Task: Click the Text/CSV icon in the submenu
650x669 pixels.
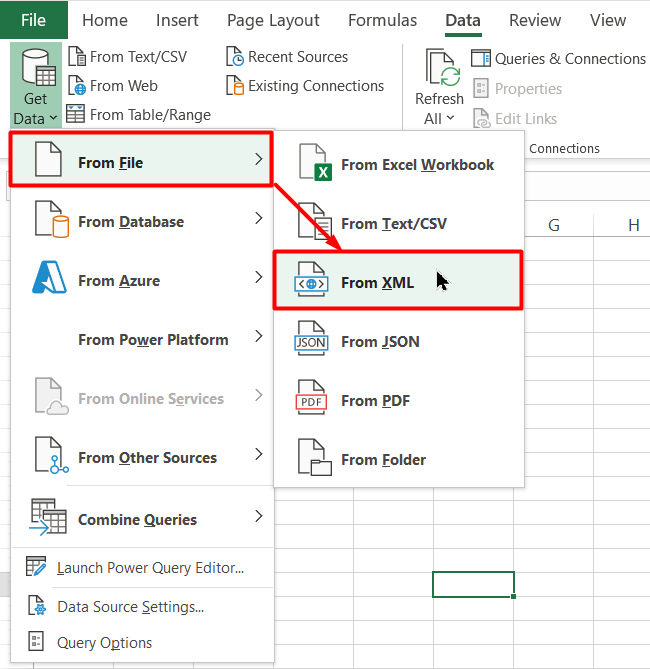Action: [315, 221]
